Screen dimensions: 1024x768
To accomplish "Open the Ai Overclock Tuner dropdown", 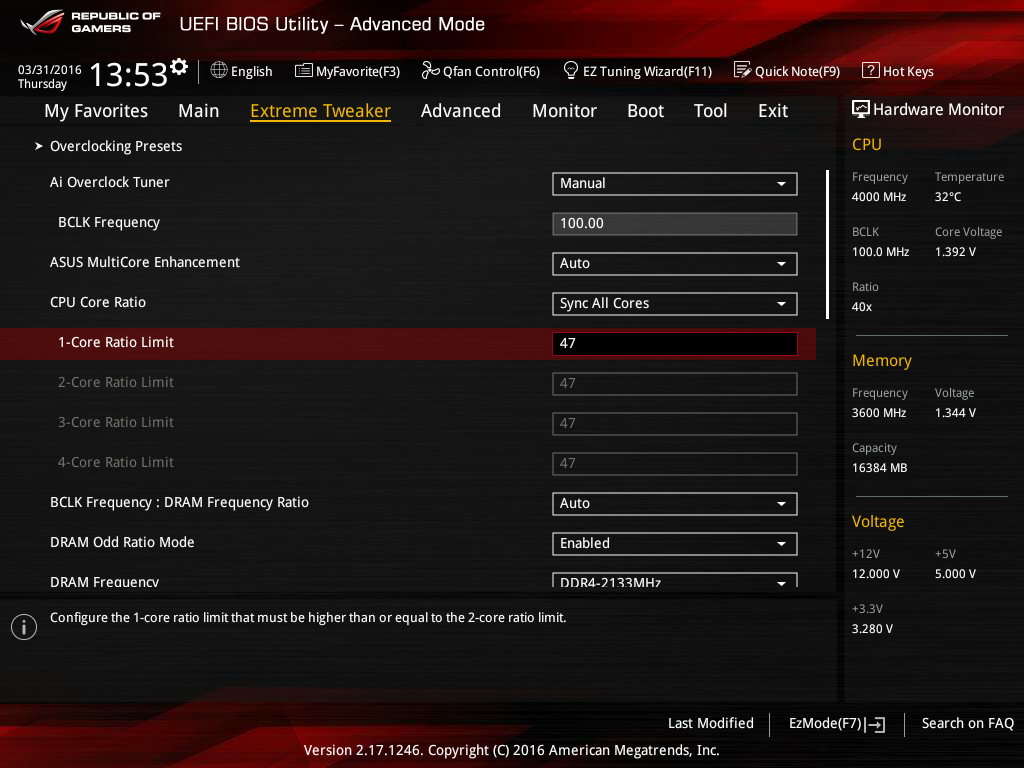I will 674,184.
